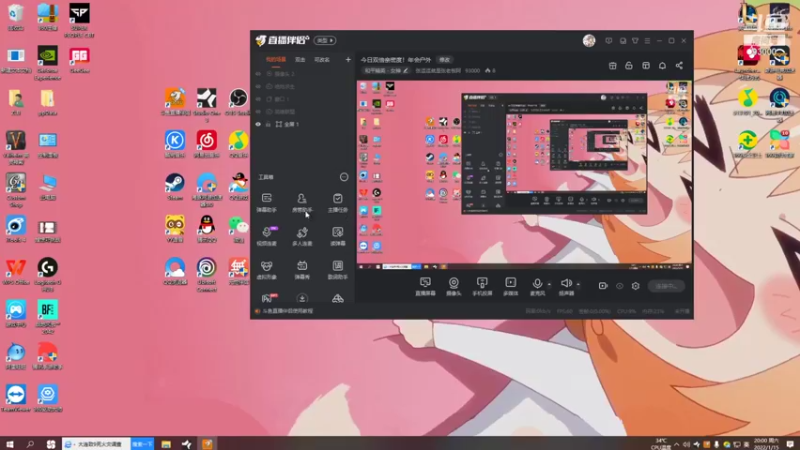Open the gift box icon above the preview

click(x=612, y=65)
